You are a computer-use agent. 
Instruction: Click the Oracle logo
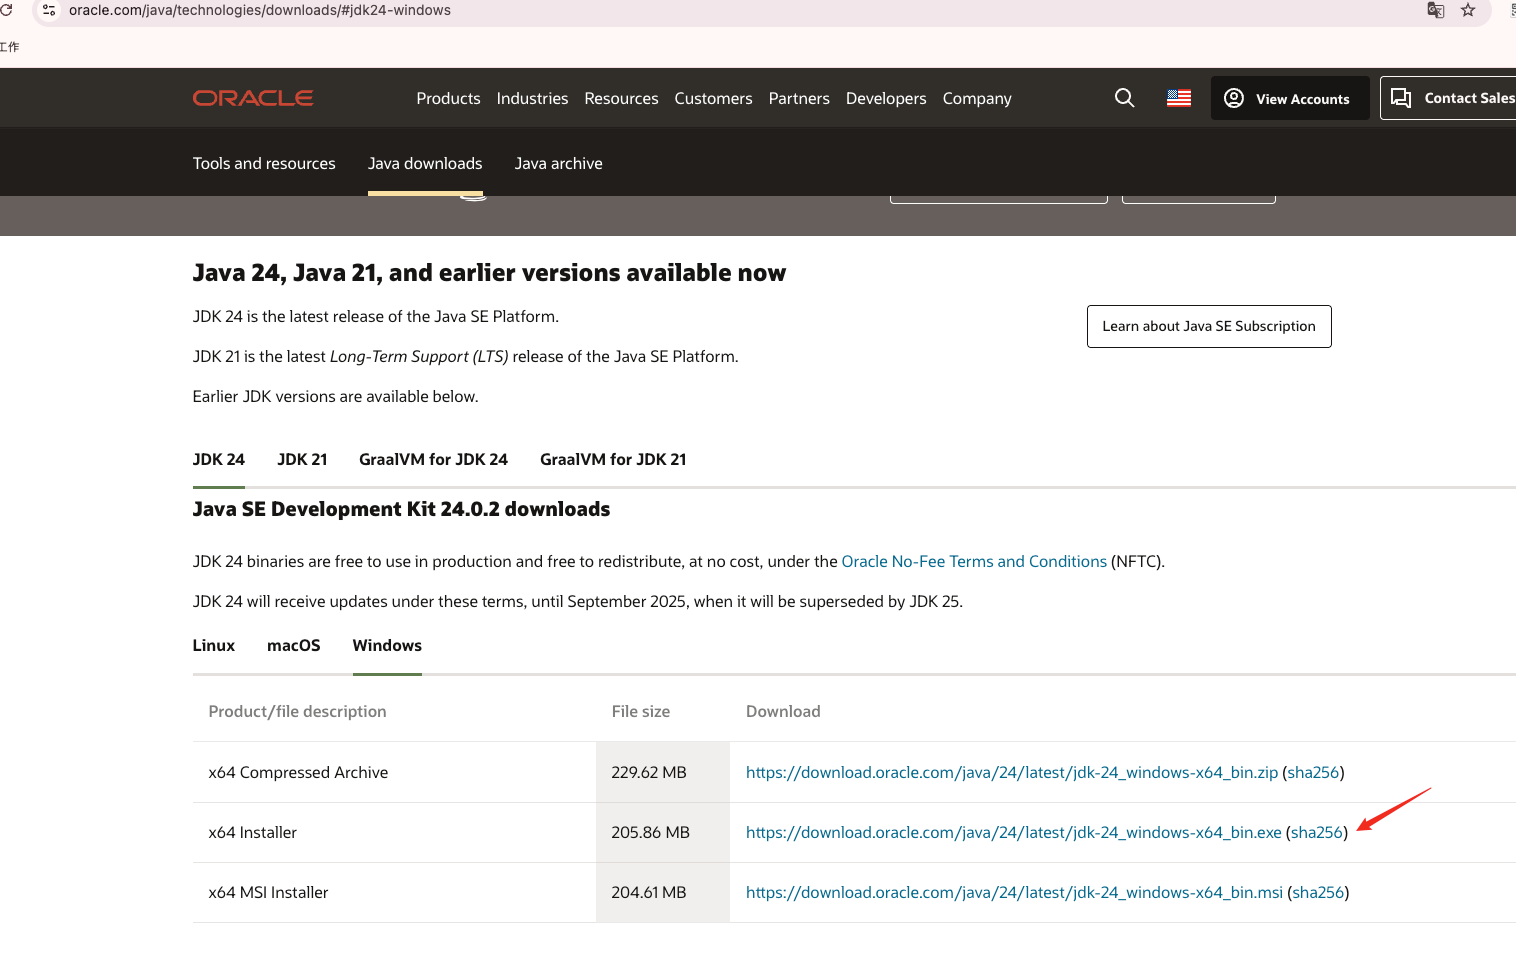click(x=253, y=98)
